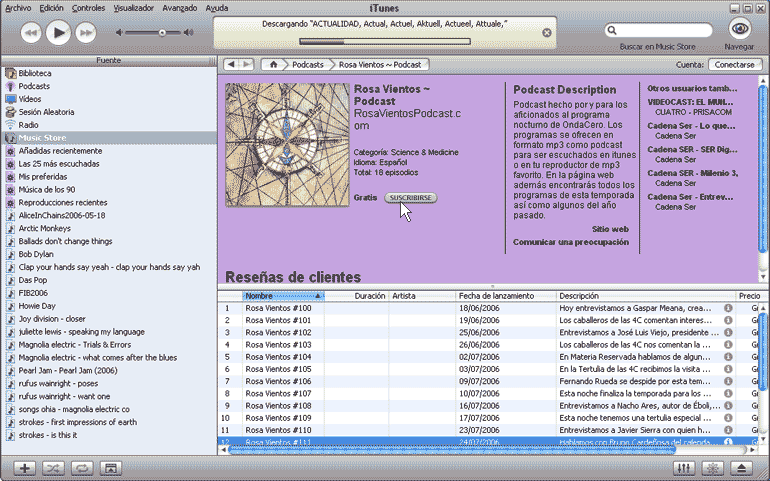Click the eject disc button
The image size is (770, 481).
point(742,468)
